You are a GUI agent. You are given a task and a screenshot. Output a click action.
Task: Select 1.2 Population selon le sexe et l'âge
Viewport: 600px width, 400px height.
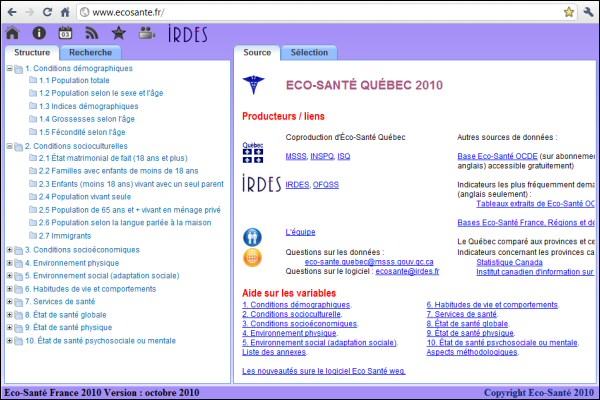[101, 93]
